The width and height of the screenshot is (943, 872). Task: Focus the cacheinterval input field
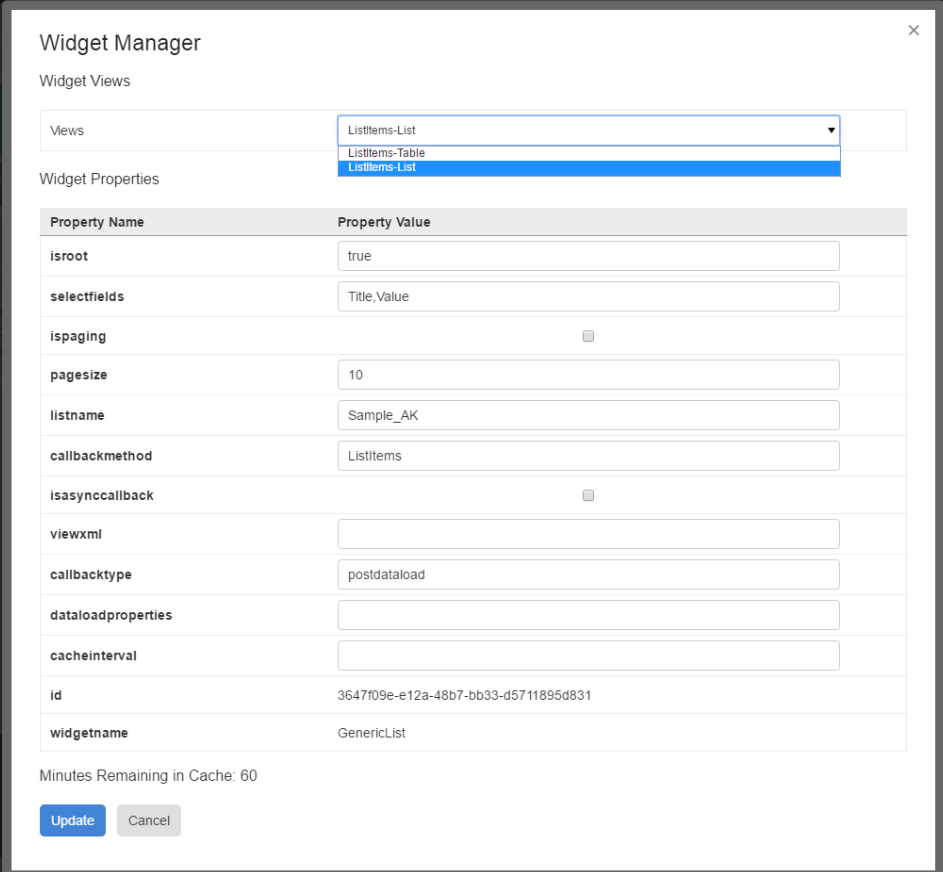pos(588,655)
